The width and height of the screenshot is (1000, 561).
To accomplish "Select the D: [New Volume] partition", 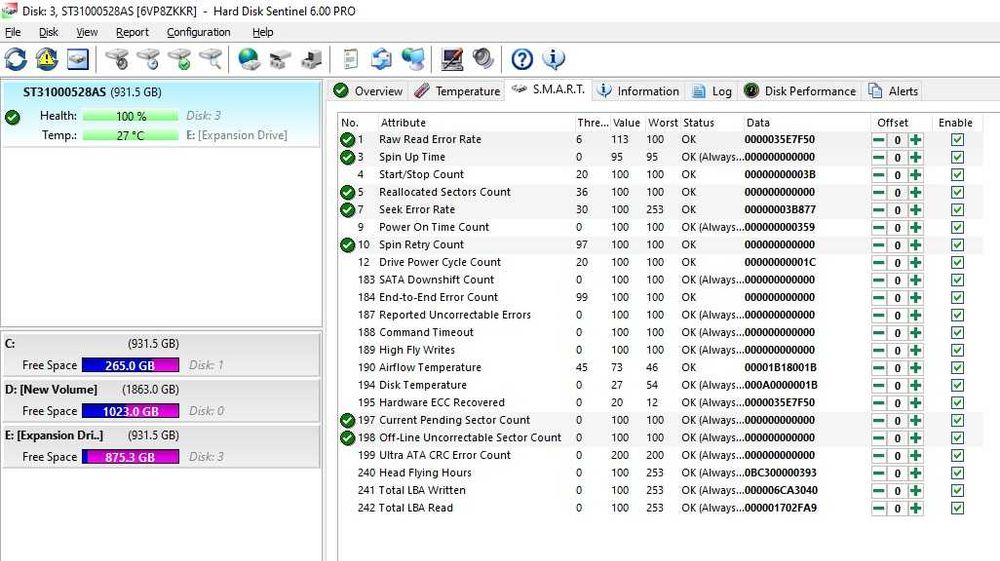I will (161, 400).
